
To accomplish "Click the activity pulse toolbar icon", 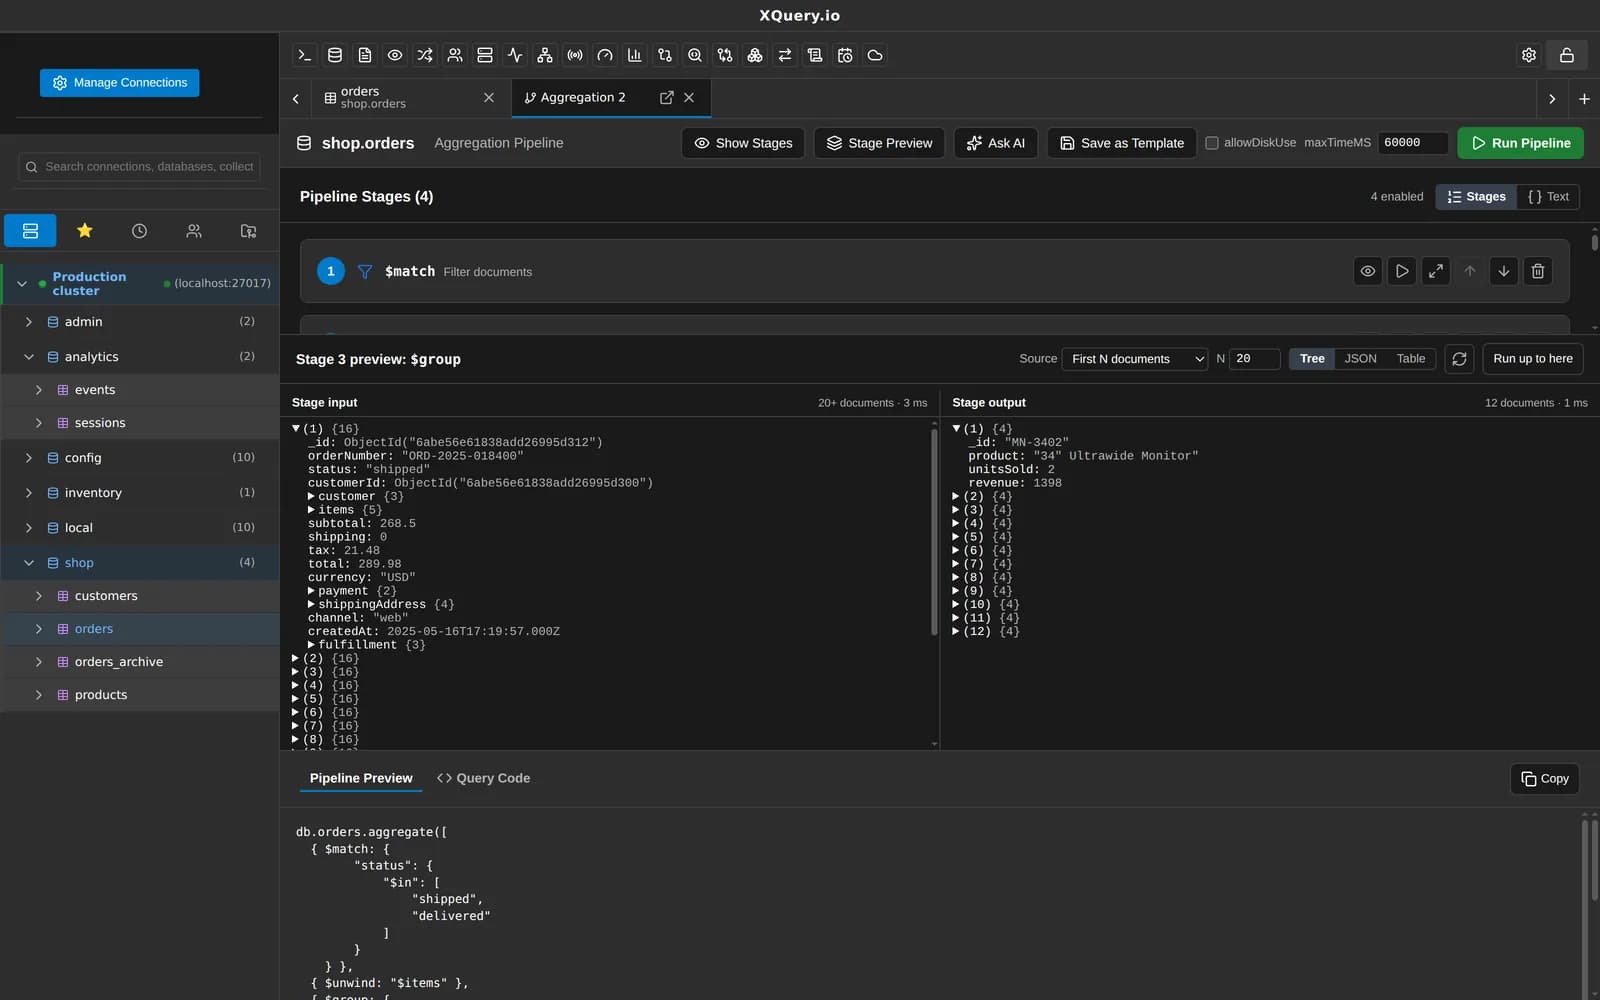I will [x=515, y=55].
